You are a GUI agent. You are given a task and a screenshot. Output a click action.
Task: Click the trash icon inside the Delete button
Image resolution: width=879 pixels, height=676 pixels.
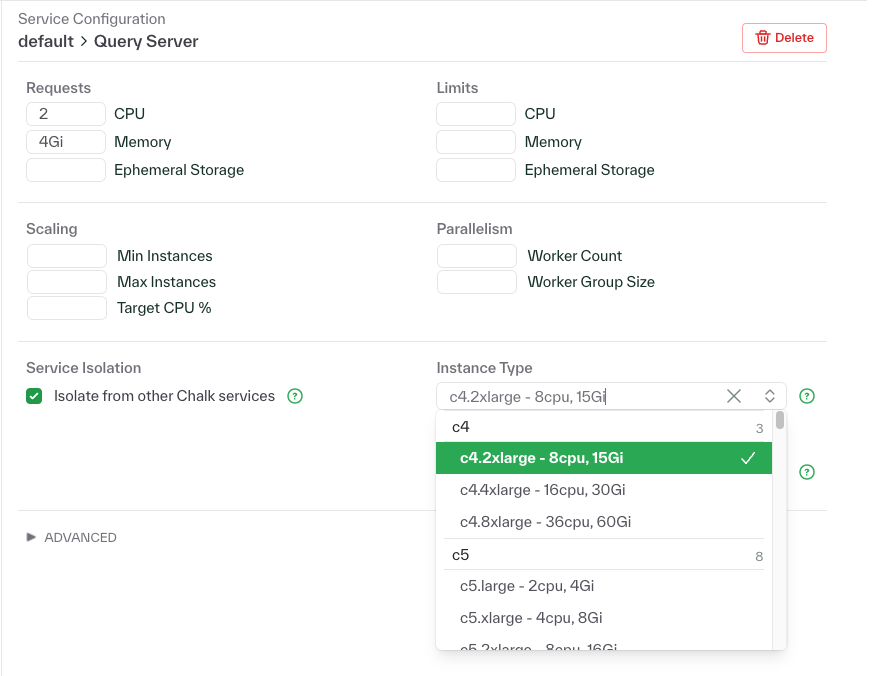click(x=764, y=37)
